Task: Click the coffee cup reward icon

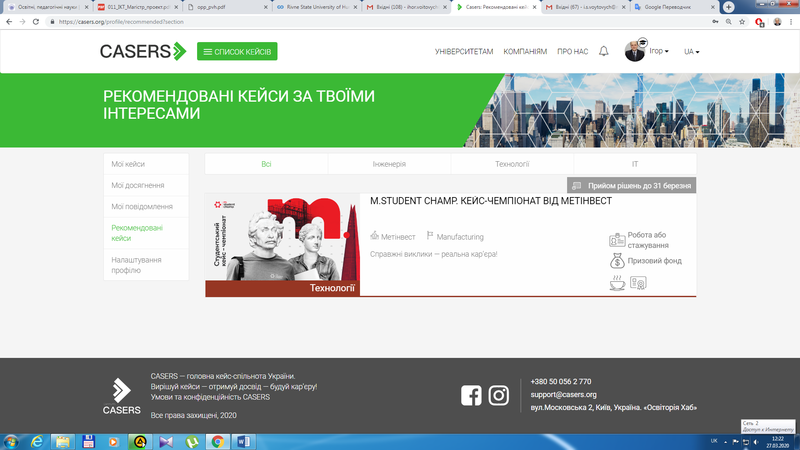Action: [617, 283]
